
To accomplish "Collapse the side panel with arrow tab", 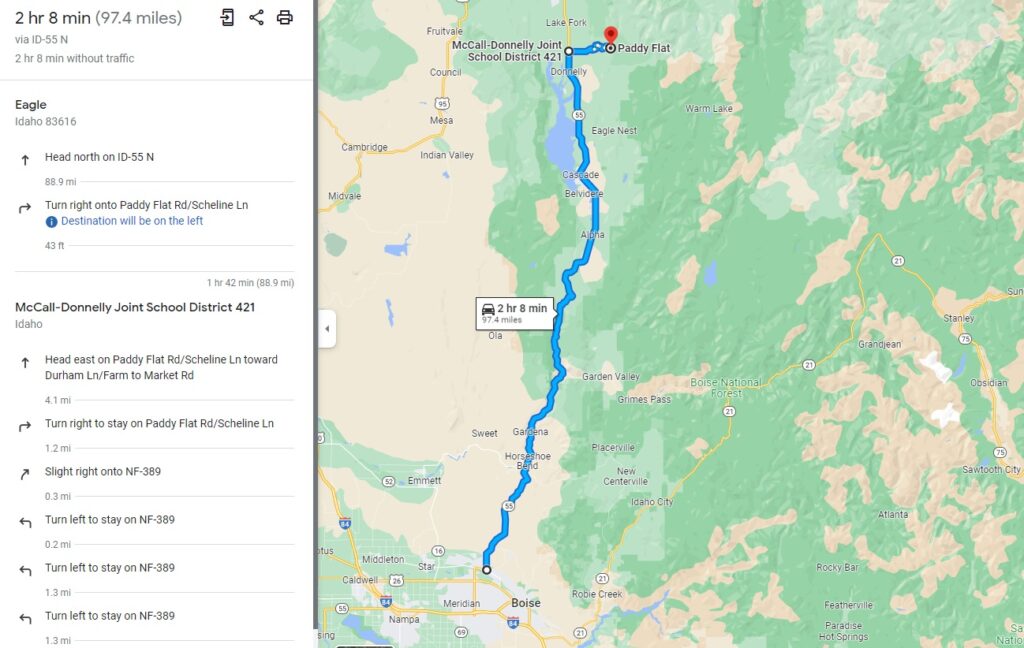I will click(x=327, y=329).
